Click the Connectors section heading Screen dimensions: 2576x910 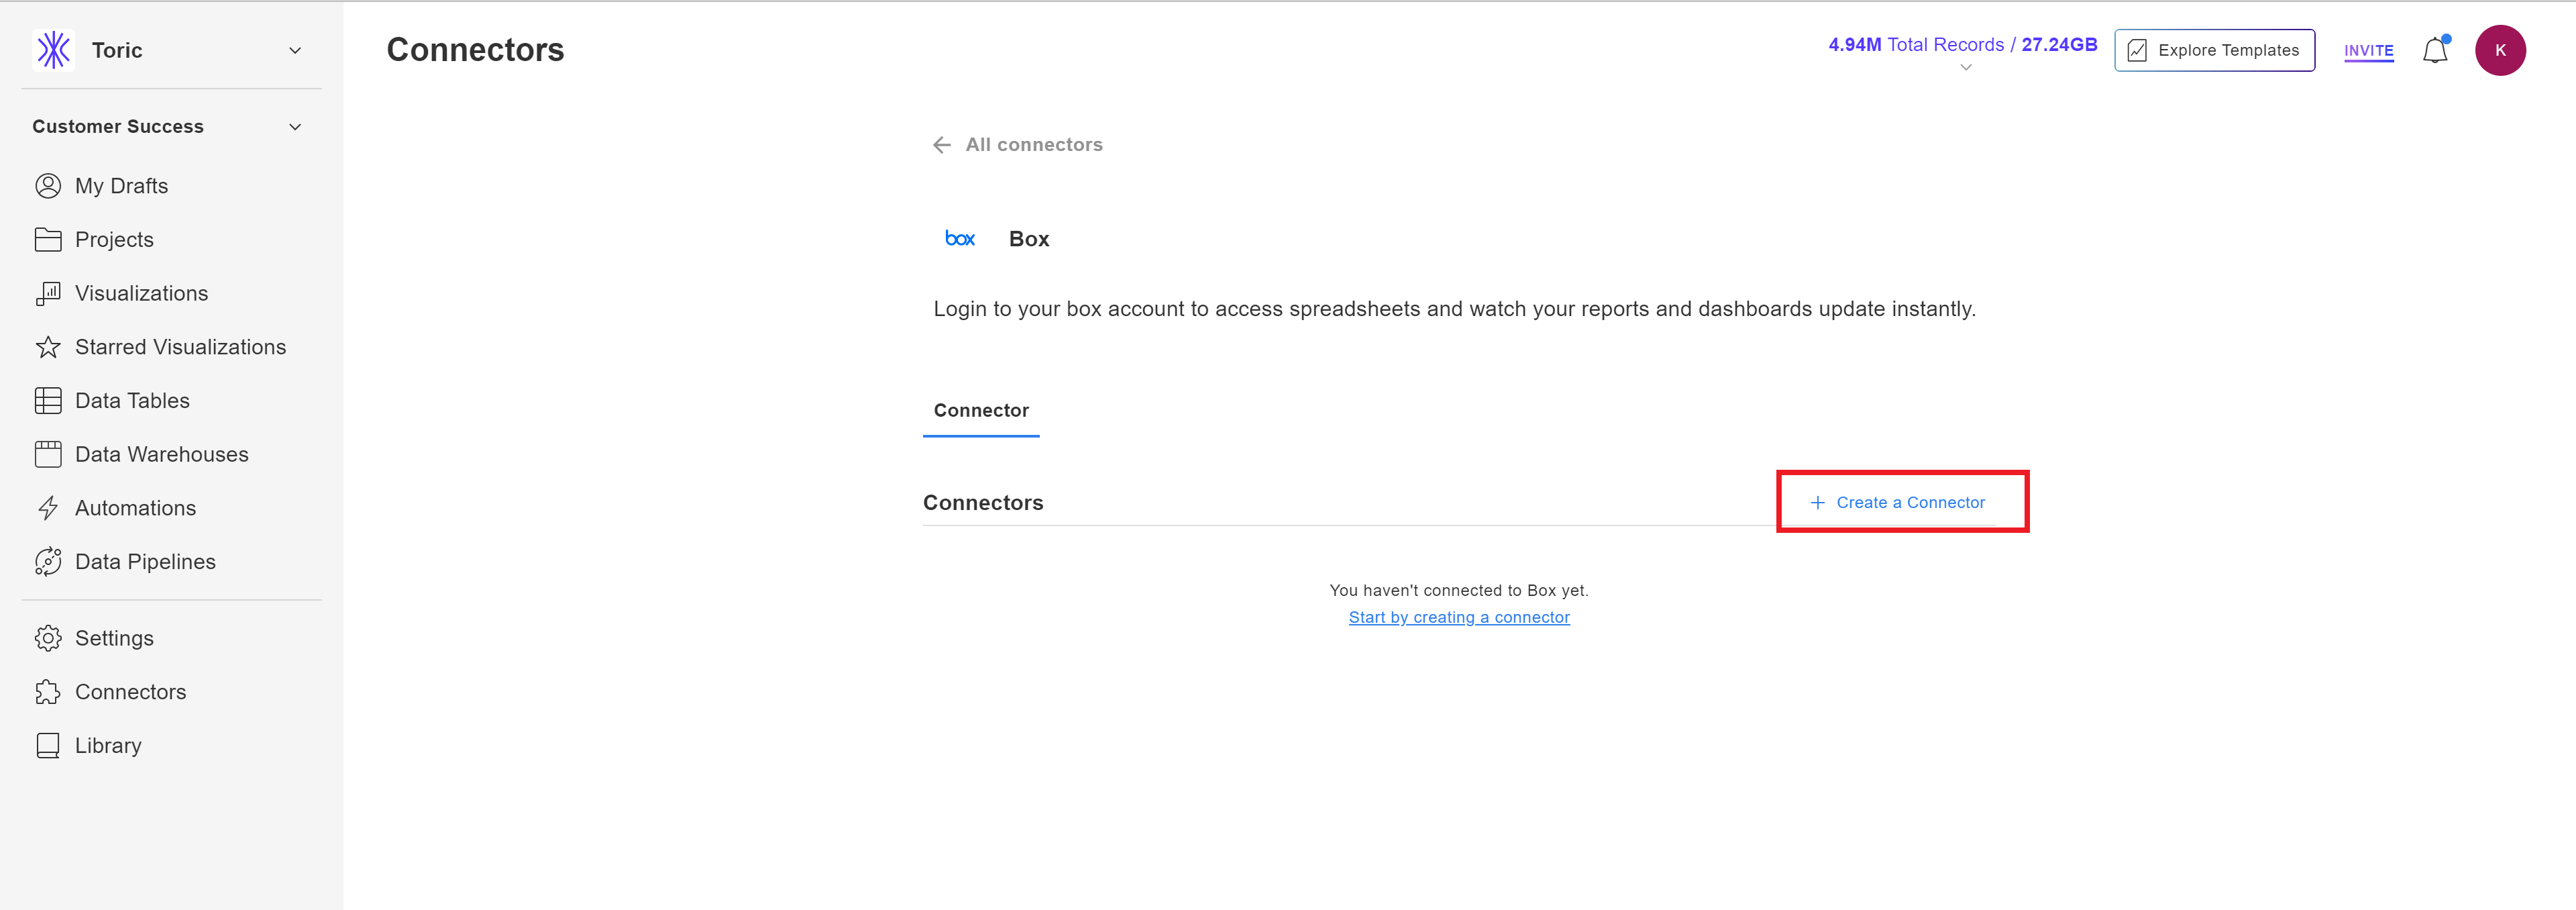click(983, 503)
